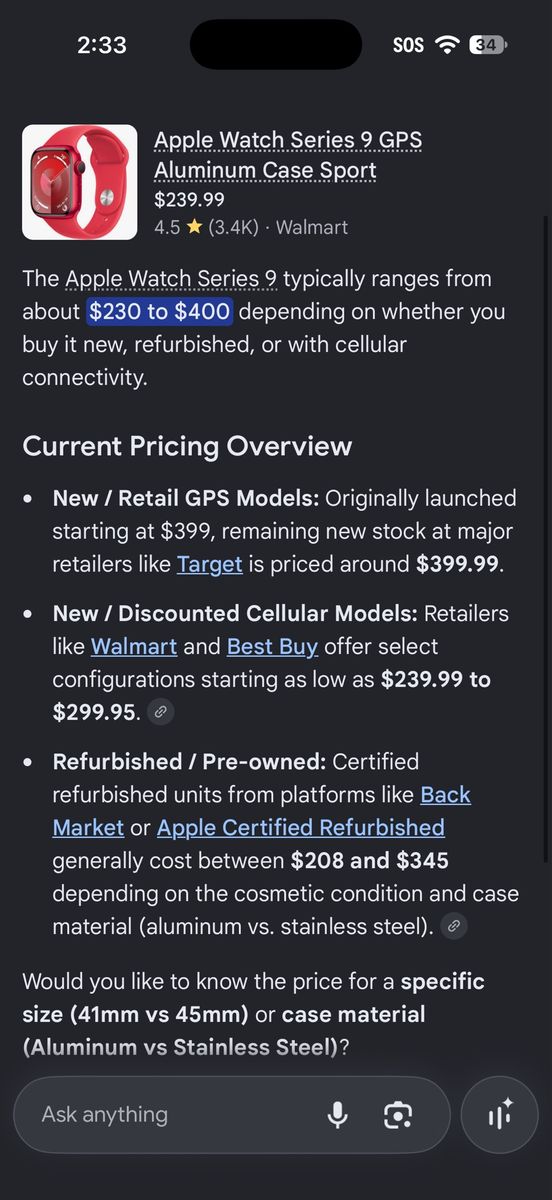The width and height of the screenshot is (552, 1200).
Task: Open source link icon after $299.95
Action: point(160,712)
